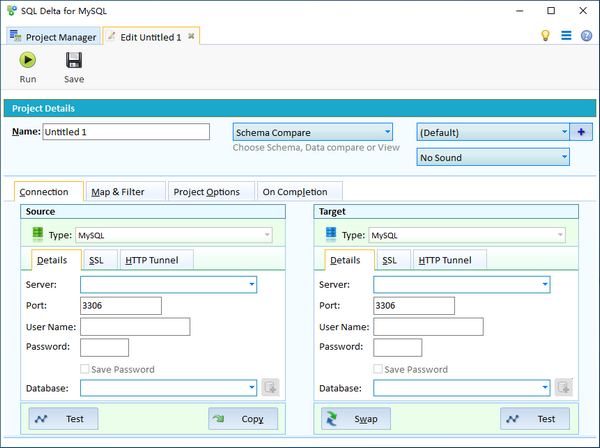The height and width of the screenshot is (448, 600).
Task: Enable Source Save Password checkbox
Action: [x=85, y=369]
